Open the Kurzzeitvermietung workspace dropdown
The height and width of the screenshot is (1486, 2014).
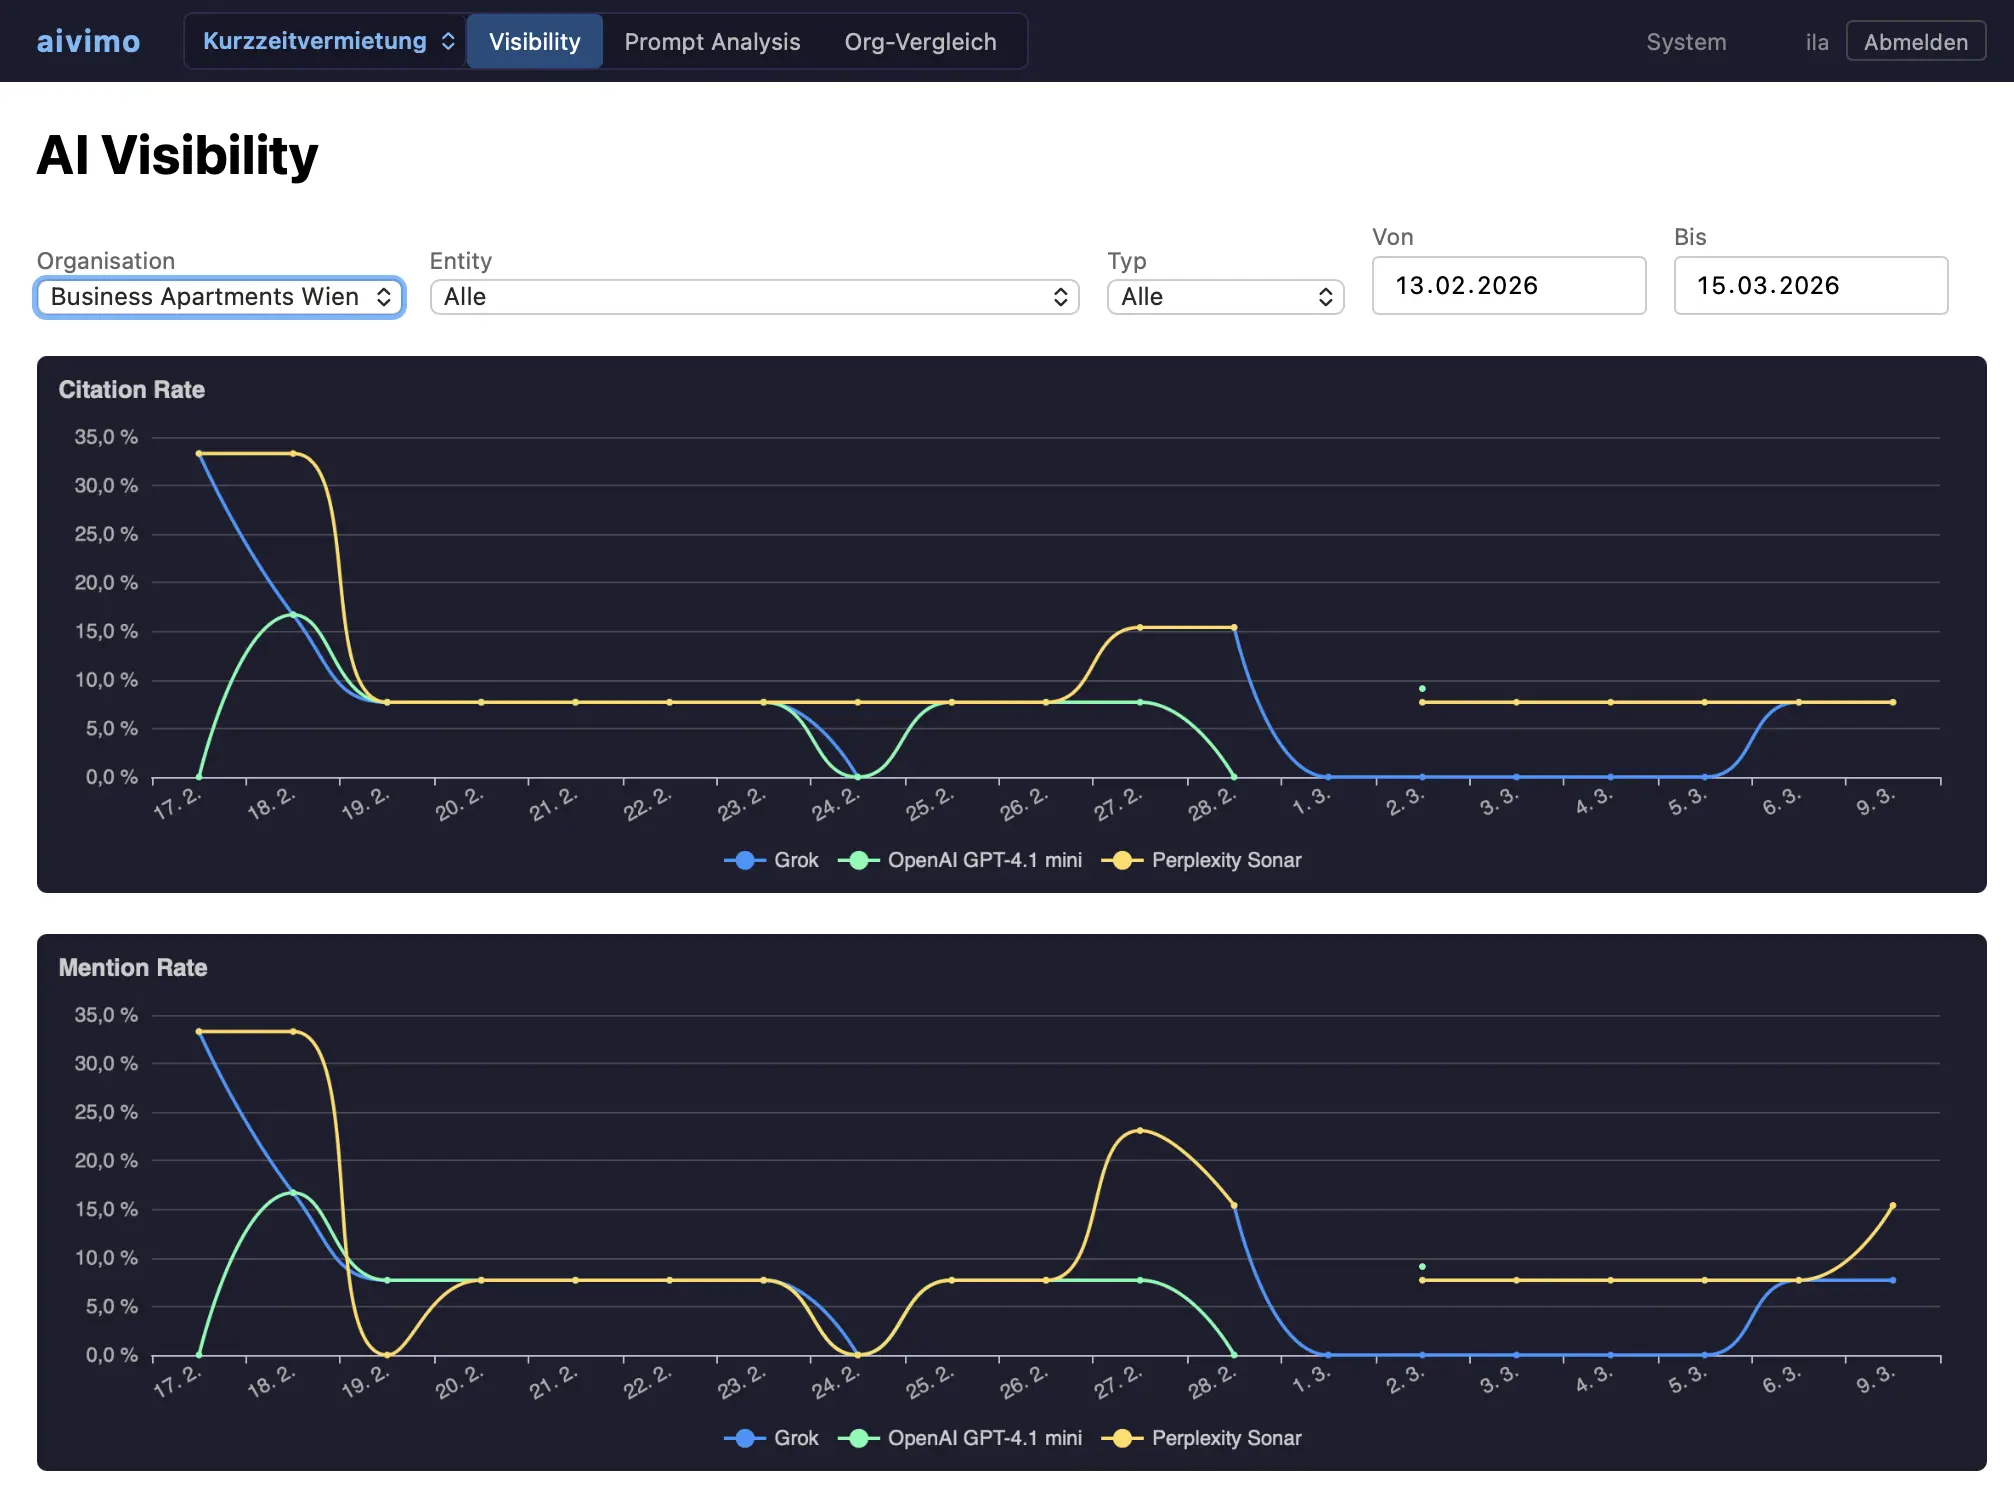(324, 41)
